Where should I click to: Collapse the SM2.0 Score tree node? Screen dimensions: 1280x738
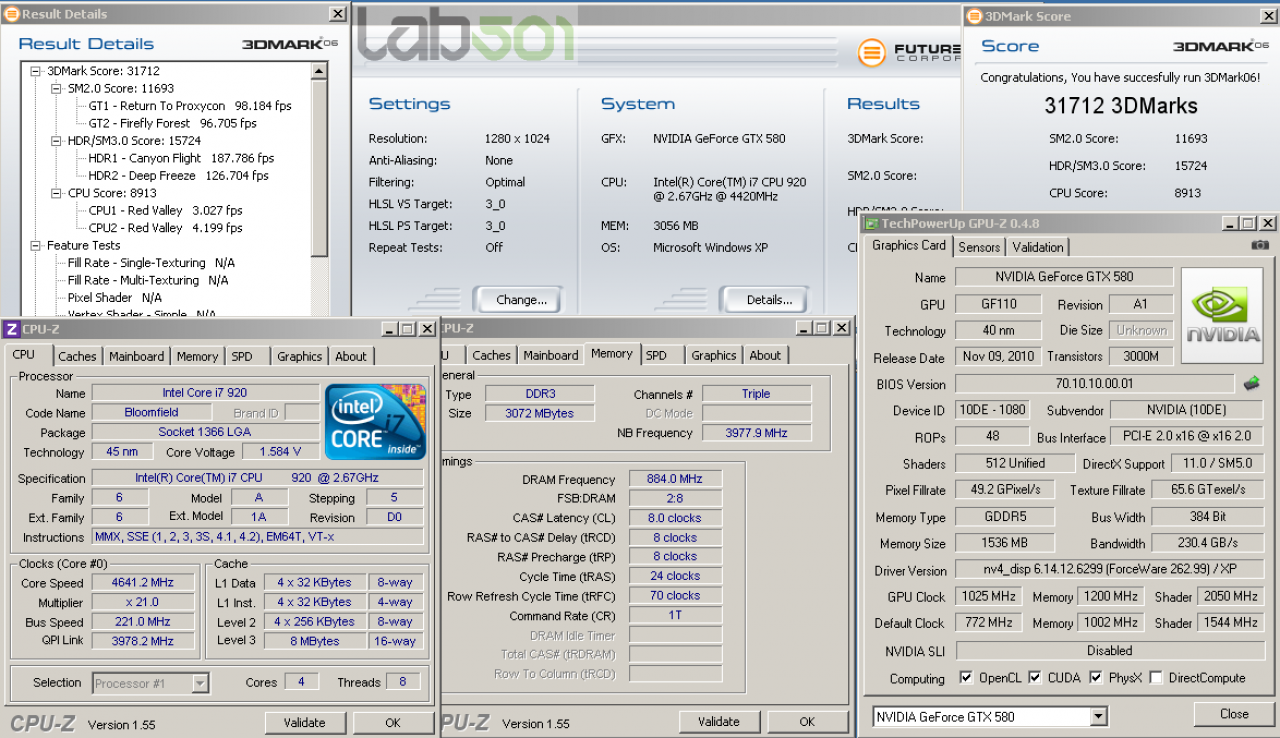point(57,88)
